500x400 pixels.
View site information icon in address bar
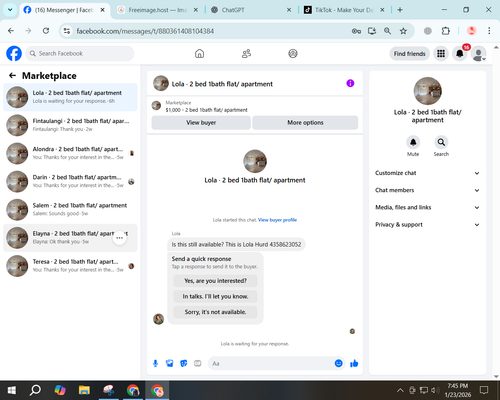(67, 31)
